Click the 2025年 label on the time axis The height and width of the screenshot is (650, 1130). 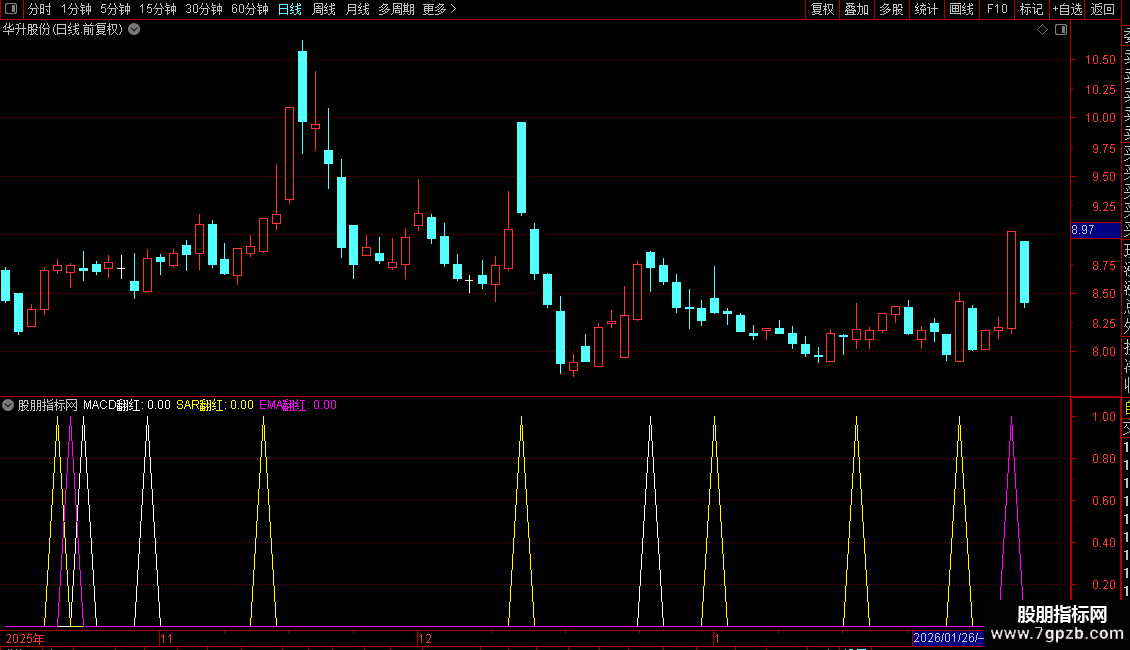tap(25, 638)
